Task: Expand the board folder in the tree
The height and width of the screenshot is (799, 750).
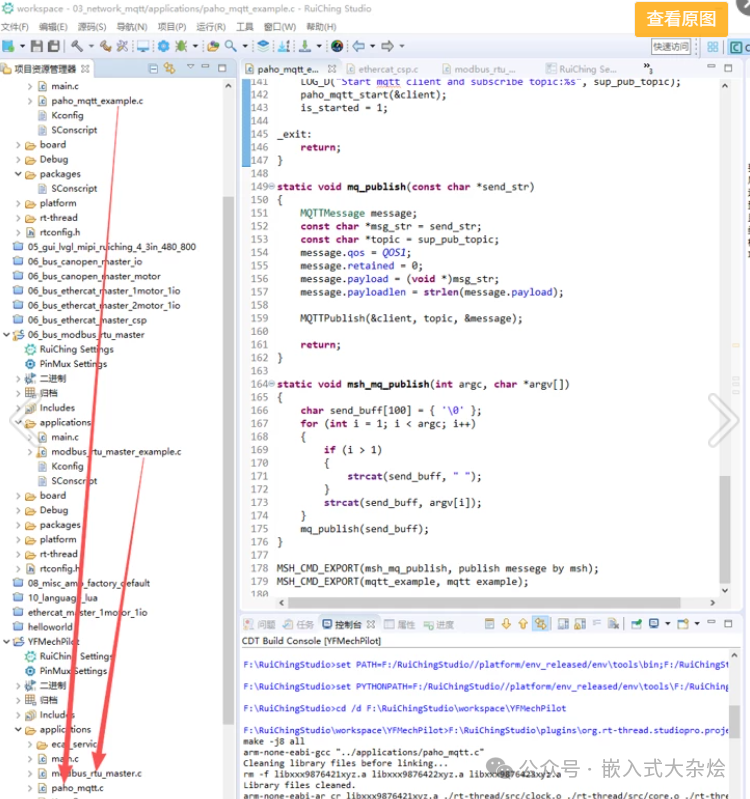Action: [x=18, y=145]
